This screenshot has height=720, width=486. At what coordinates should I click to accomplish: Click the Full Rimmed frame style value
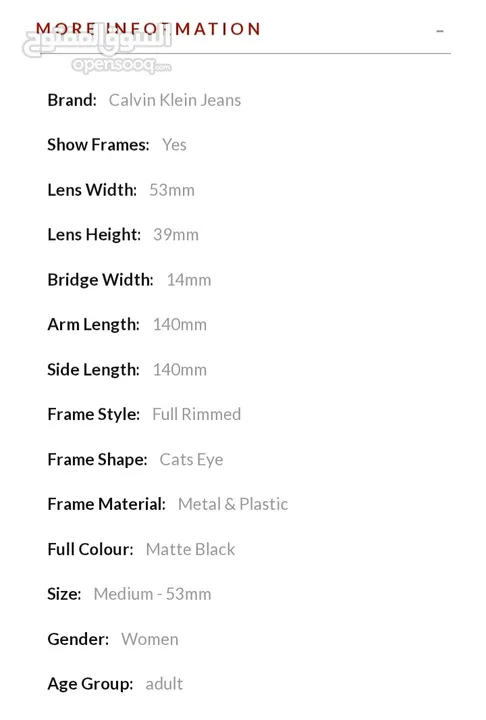[197, 414]
